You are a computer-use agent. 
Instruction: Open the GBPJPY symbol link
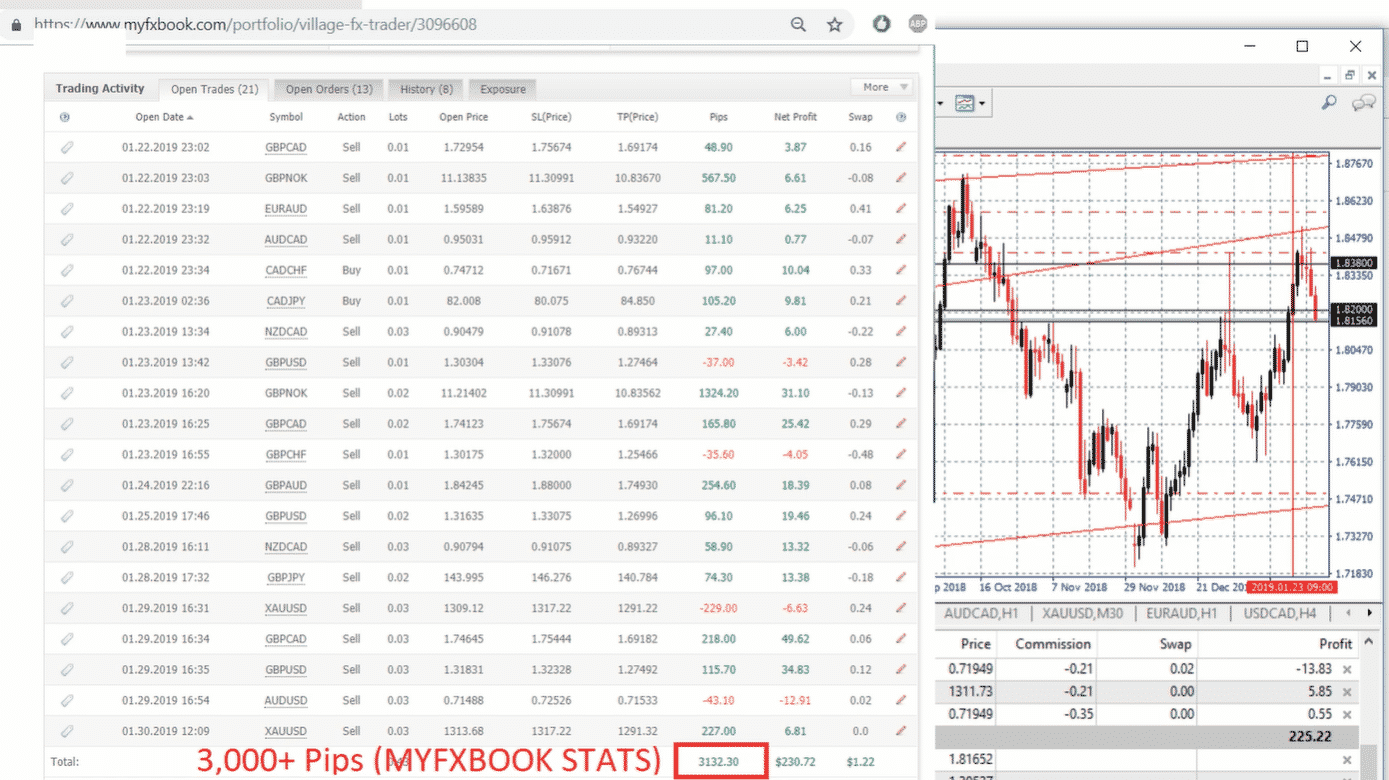286,577
